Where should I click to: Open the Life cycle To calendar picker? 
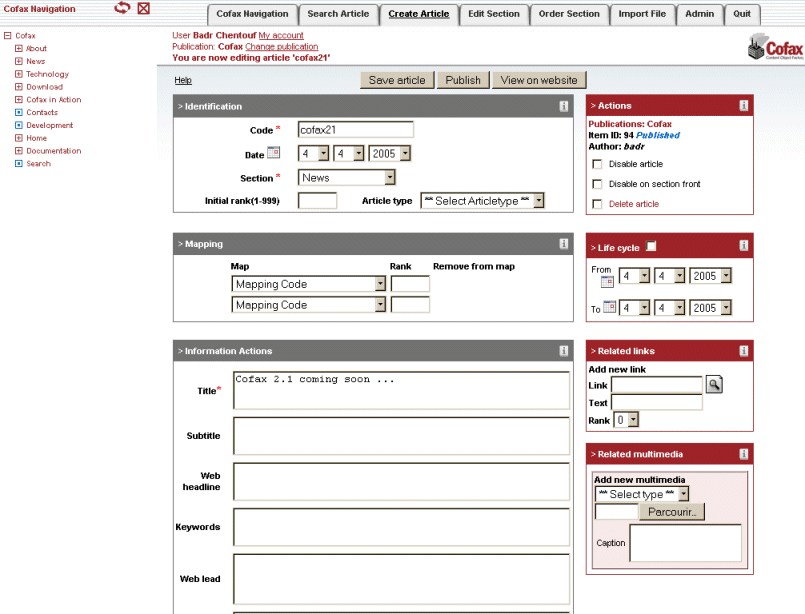coord(609,307)
